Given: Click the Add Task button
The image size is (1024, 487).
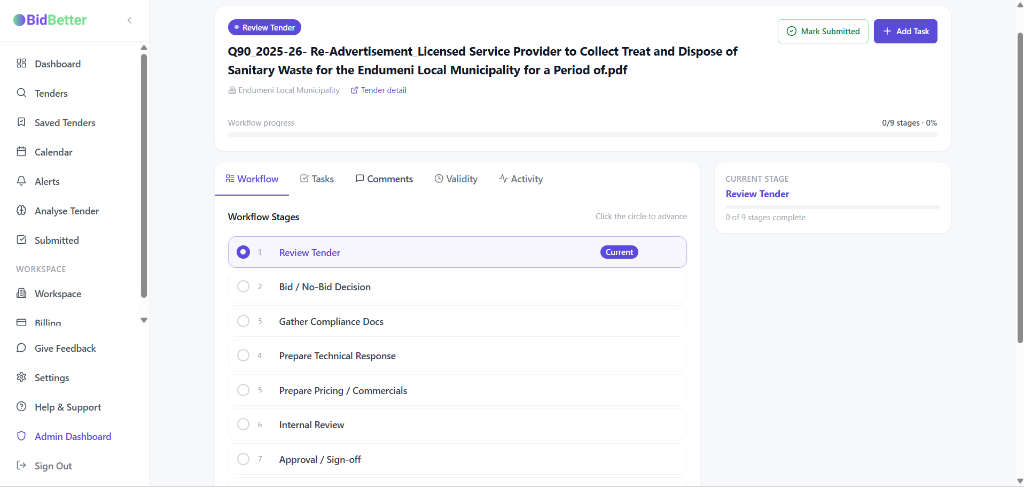Looking at the screenshot, I should (905, 31).
